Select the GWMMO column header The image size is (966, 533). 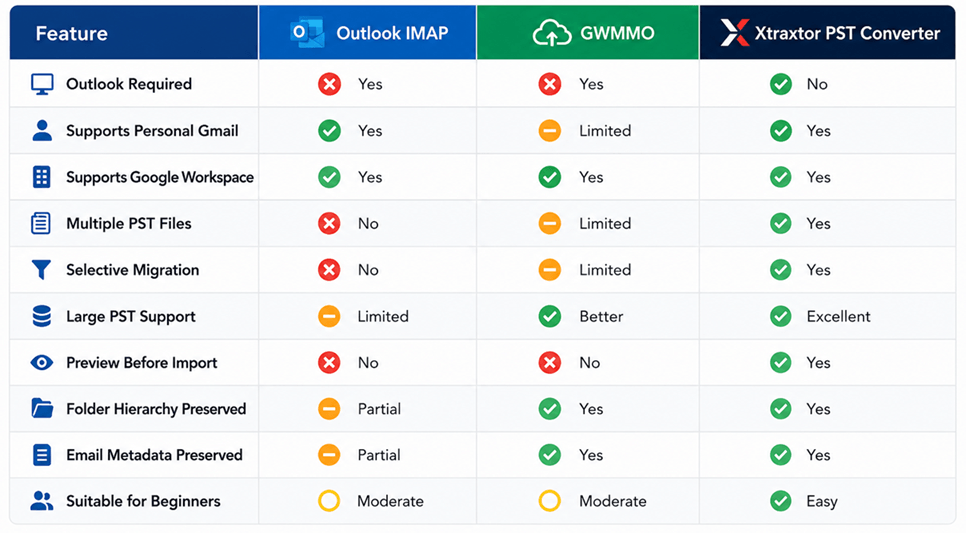click(588, 33)
